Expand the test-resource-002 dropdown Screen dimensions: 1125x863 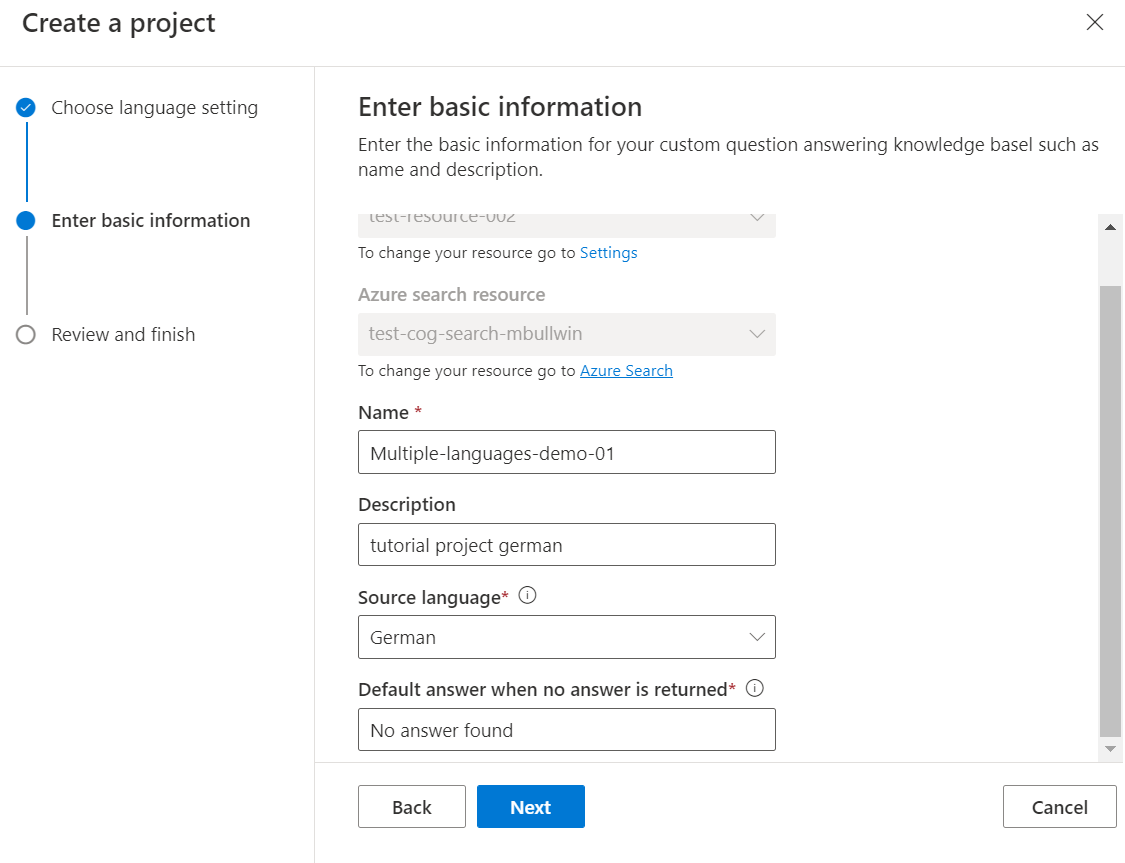point(566,220)
